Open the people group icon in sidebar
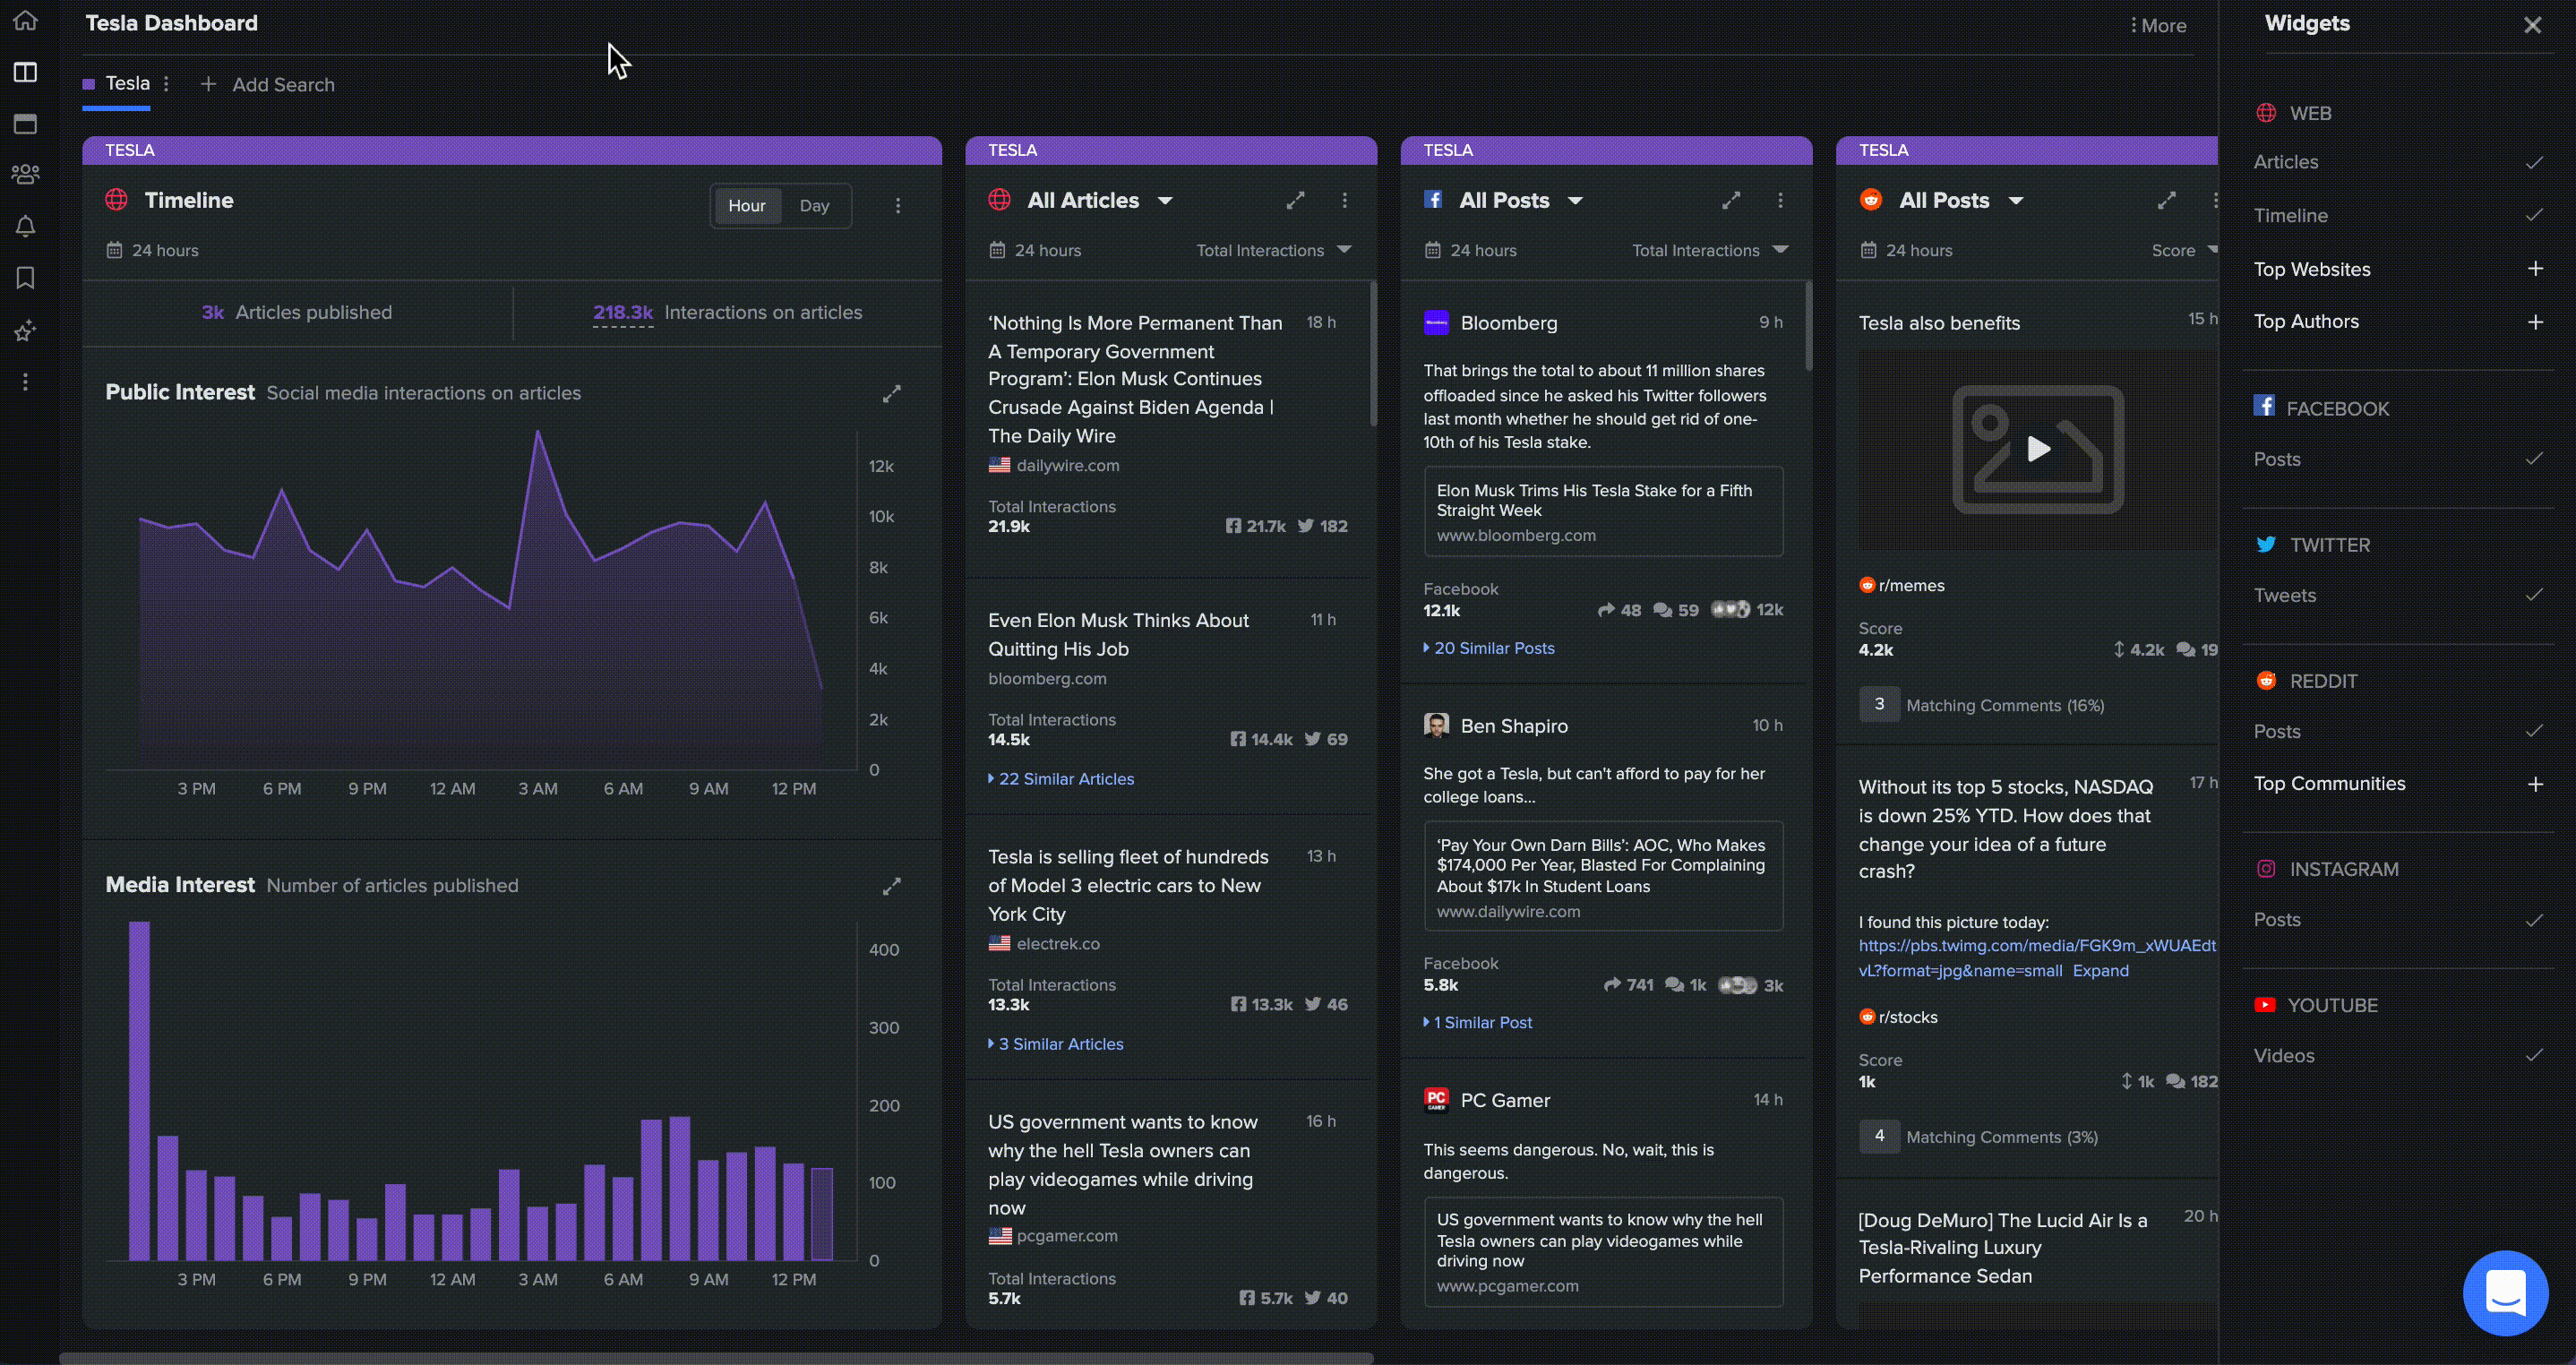 (25, 174)
